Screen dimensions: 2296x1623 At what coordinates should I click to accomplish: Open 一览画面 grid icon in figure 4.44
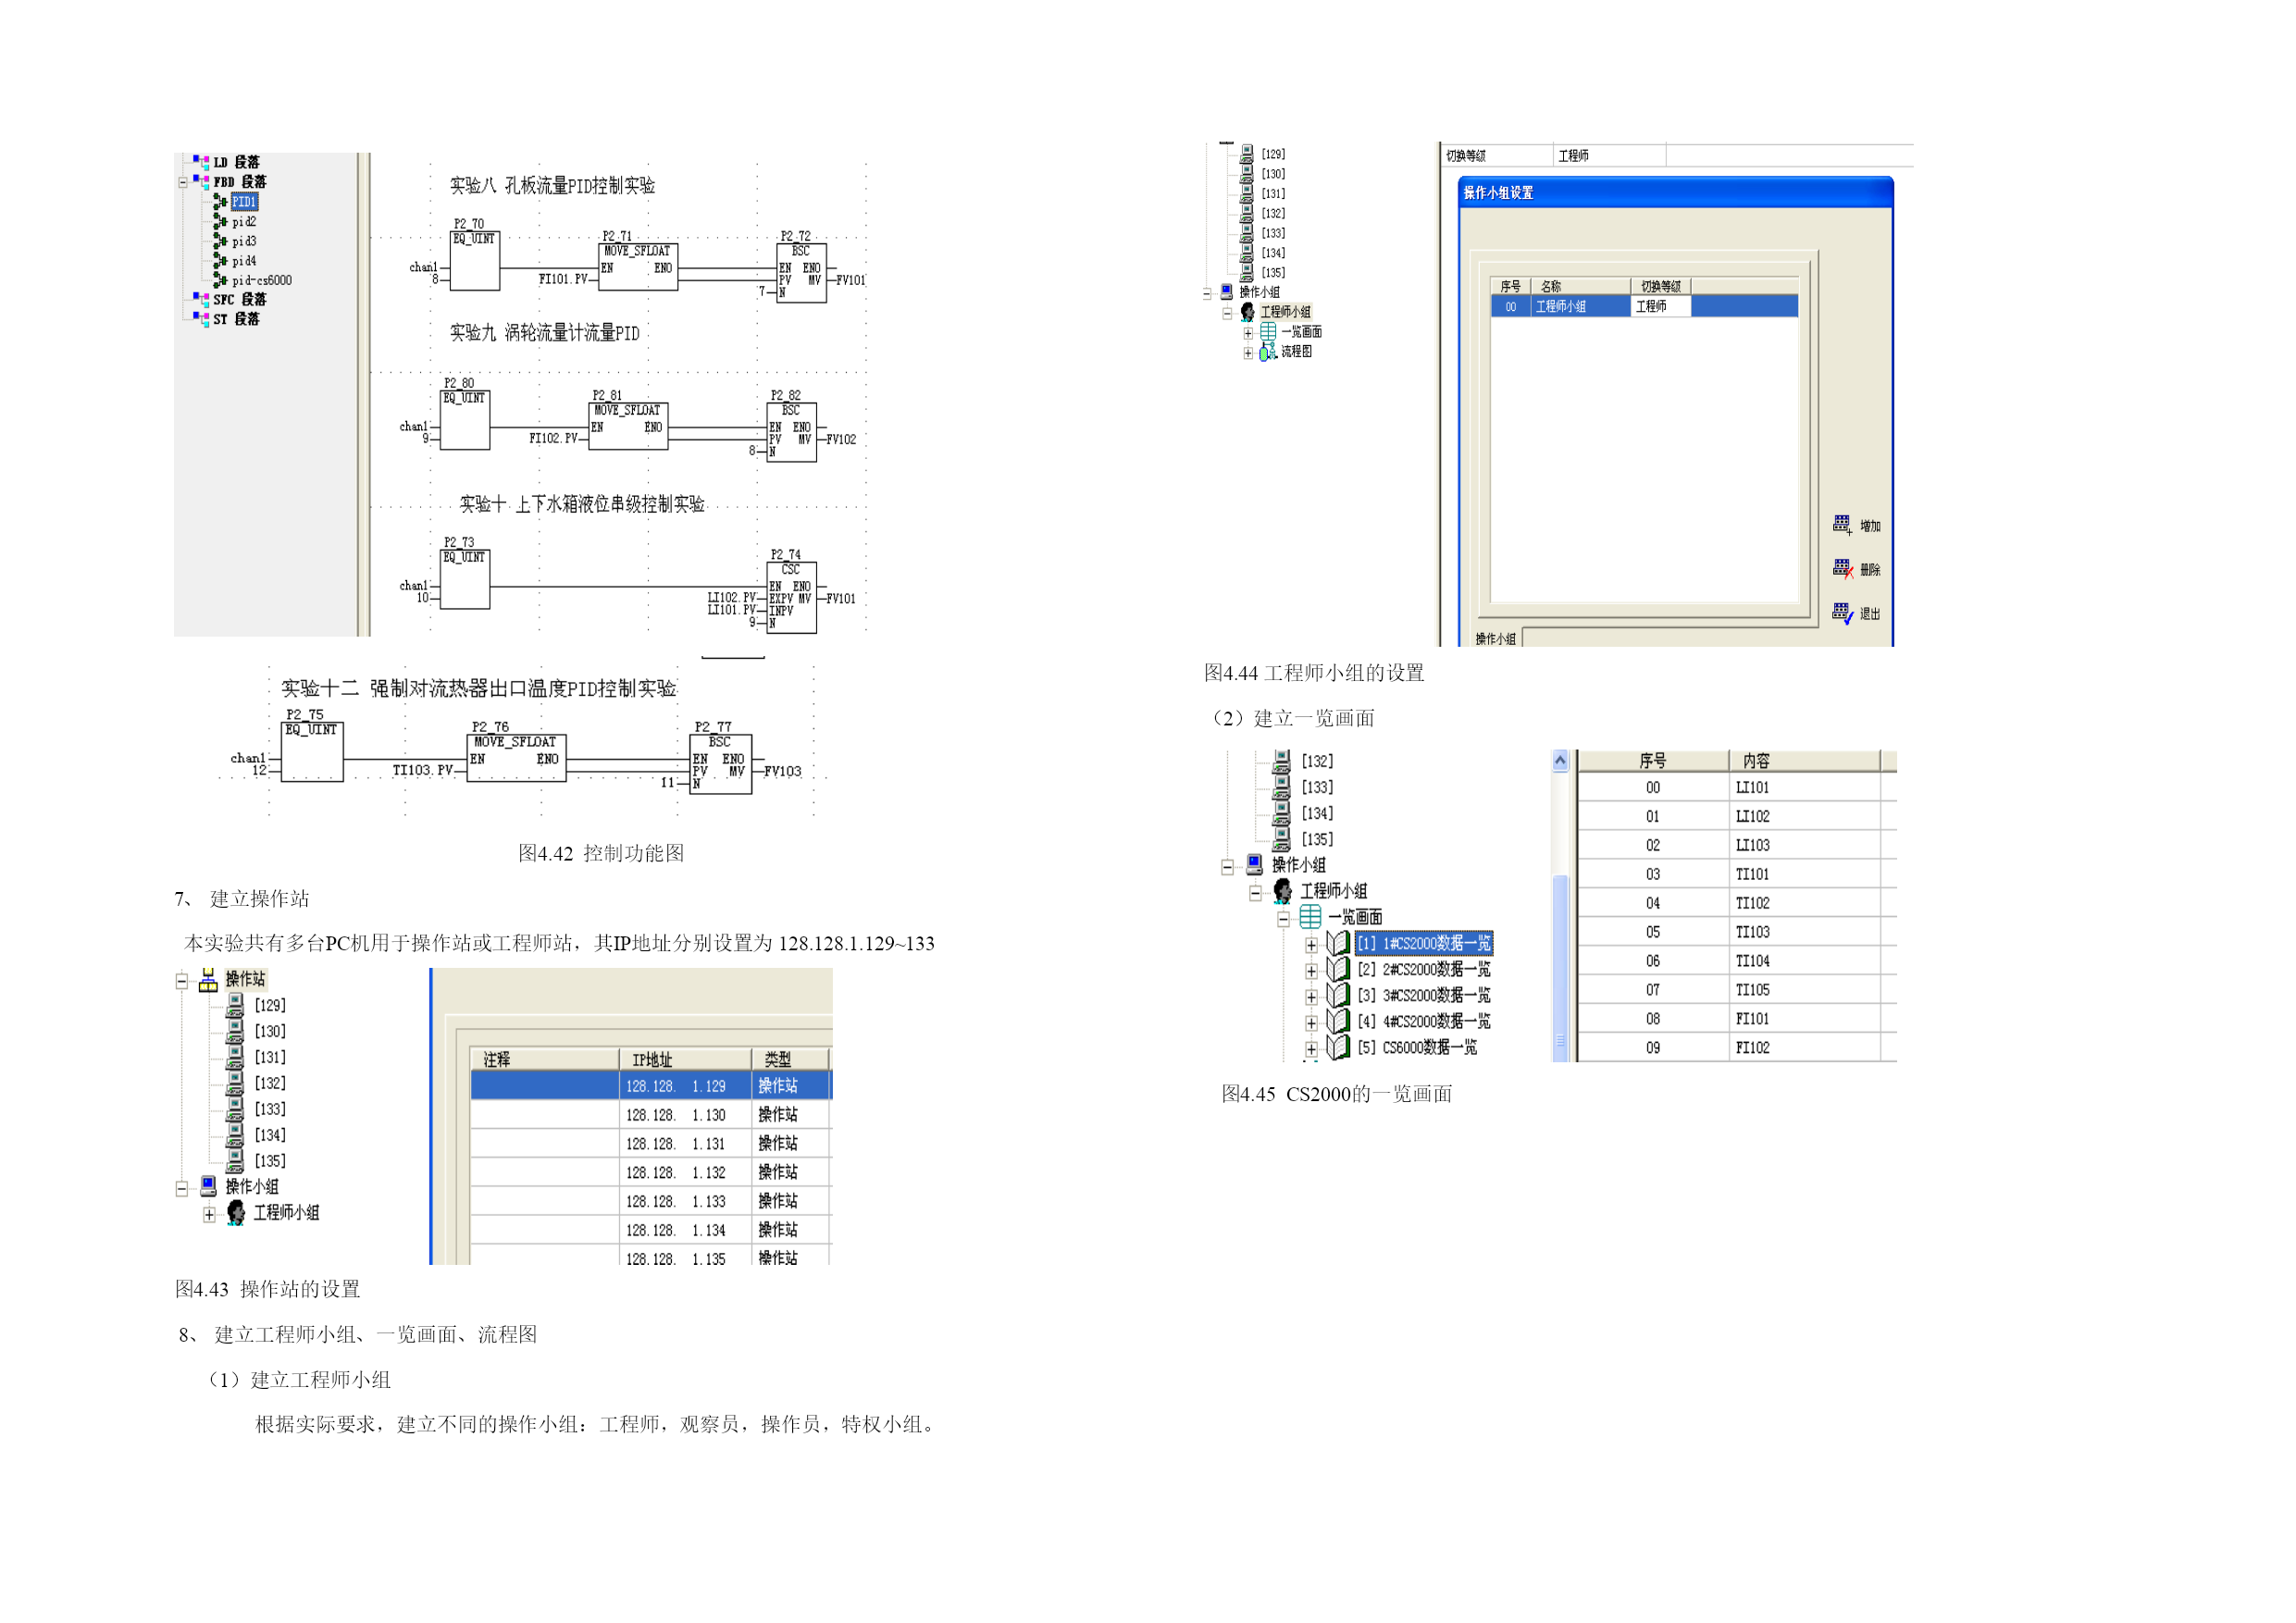[1268, 331]
